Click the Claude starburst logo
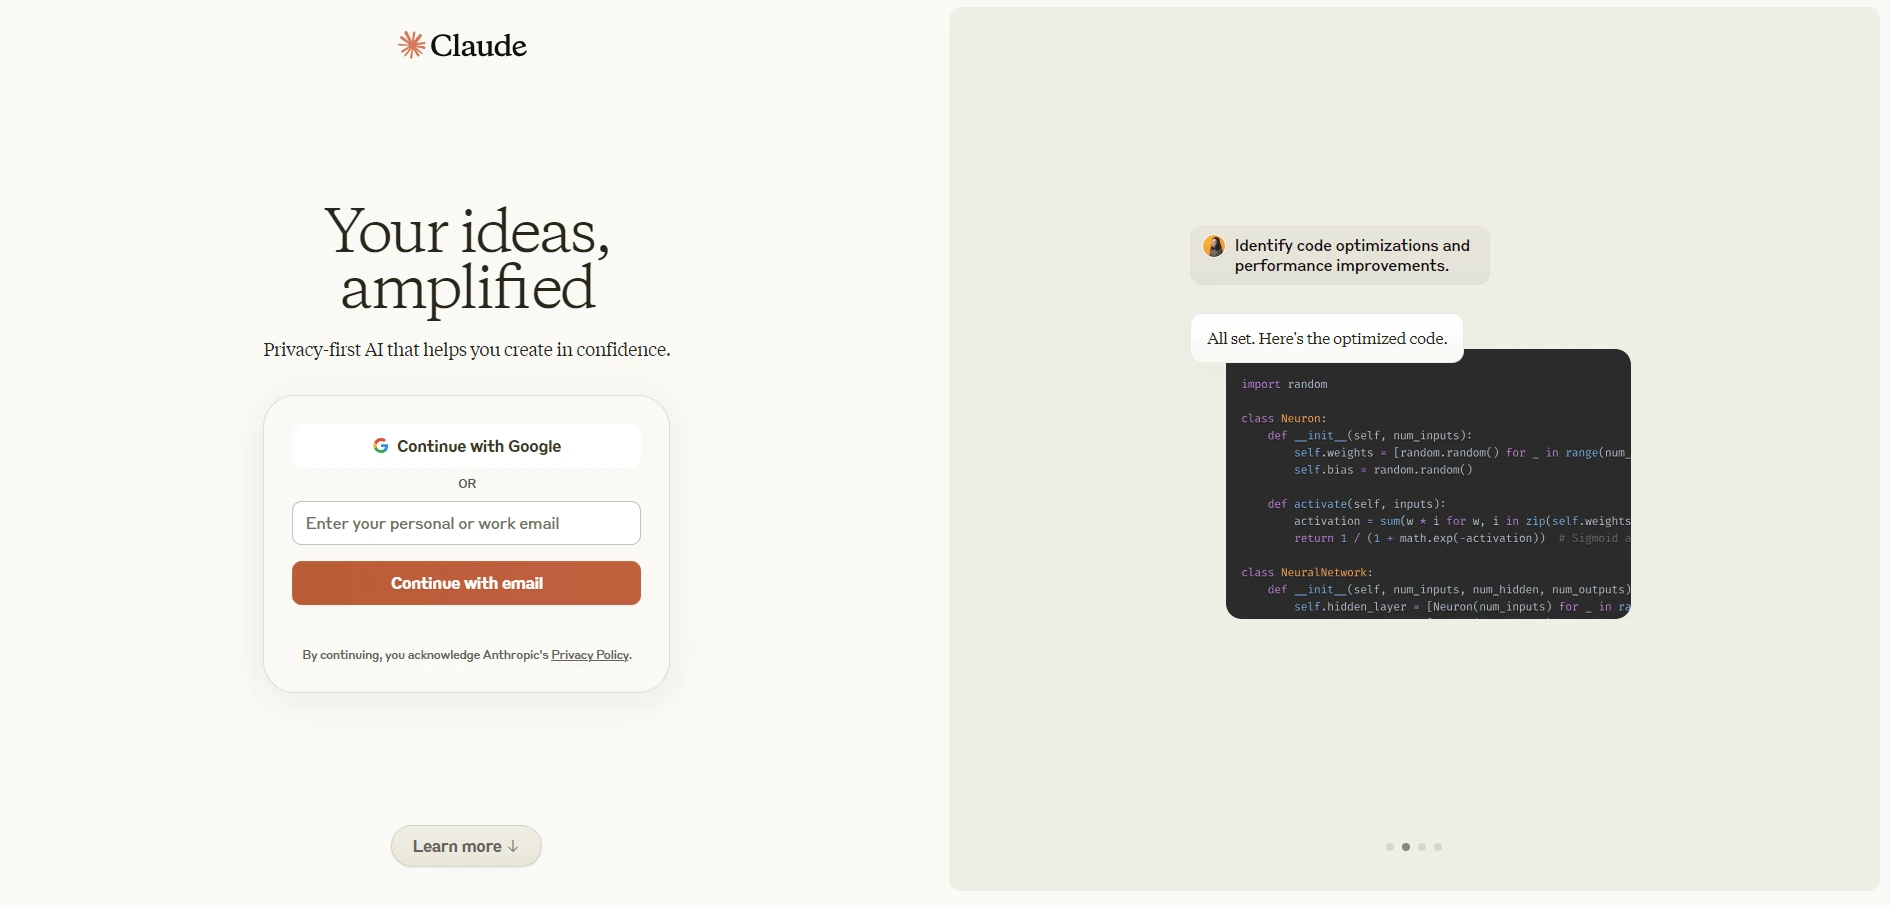Image resolution: width=1891 pixels, height=905 pixels. coord(411,44)
